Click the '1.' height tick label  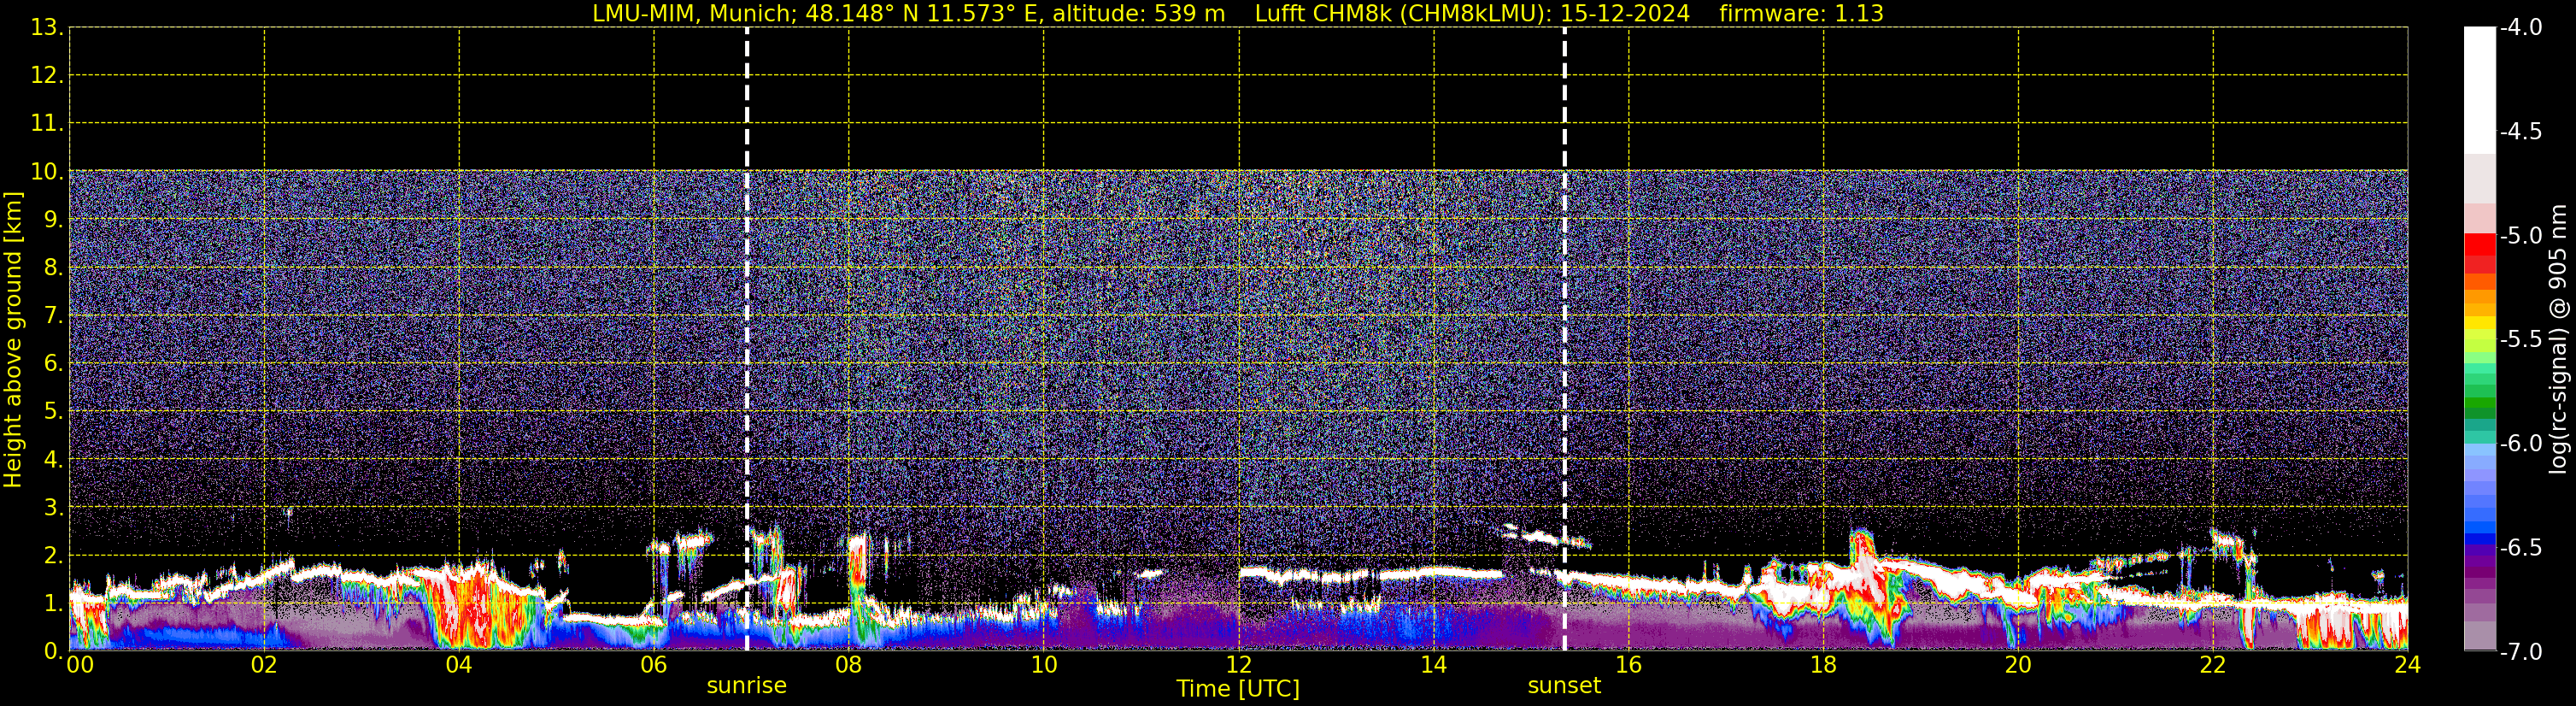click(54, 604)
